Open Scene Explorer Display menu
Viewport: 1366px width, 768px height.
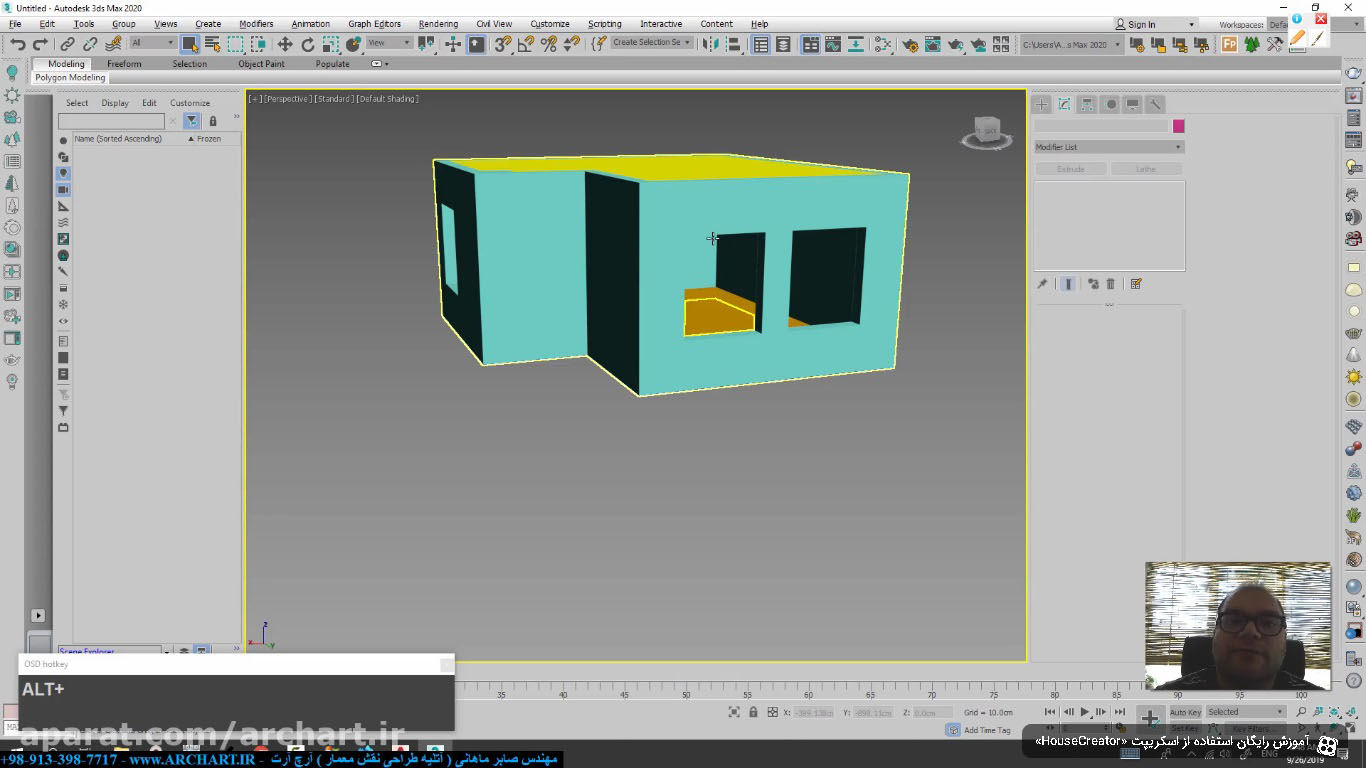tap(115, 103)
